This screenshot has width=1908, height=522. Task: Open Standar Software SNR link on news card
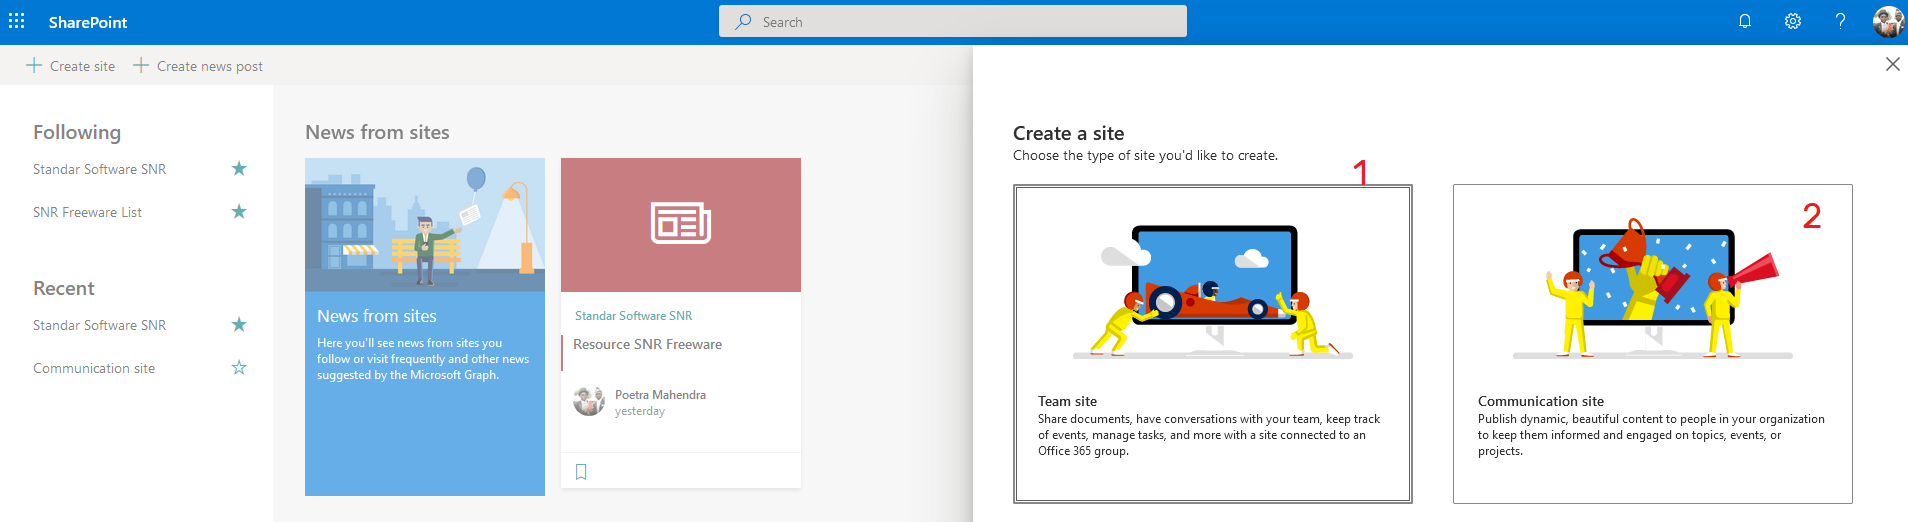coord(633,316)
